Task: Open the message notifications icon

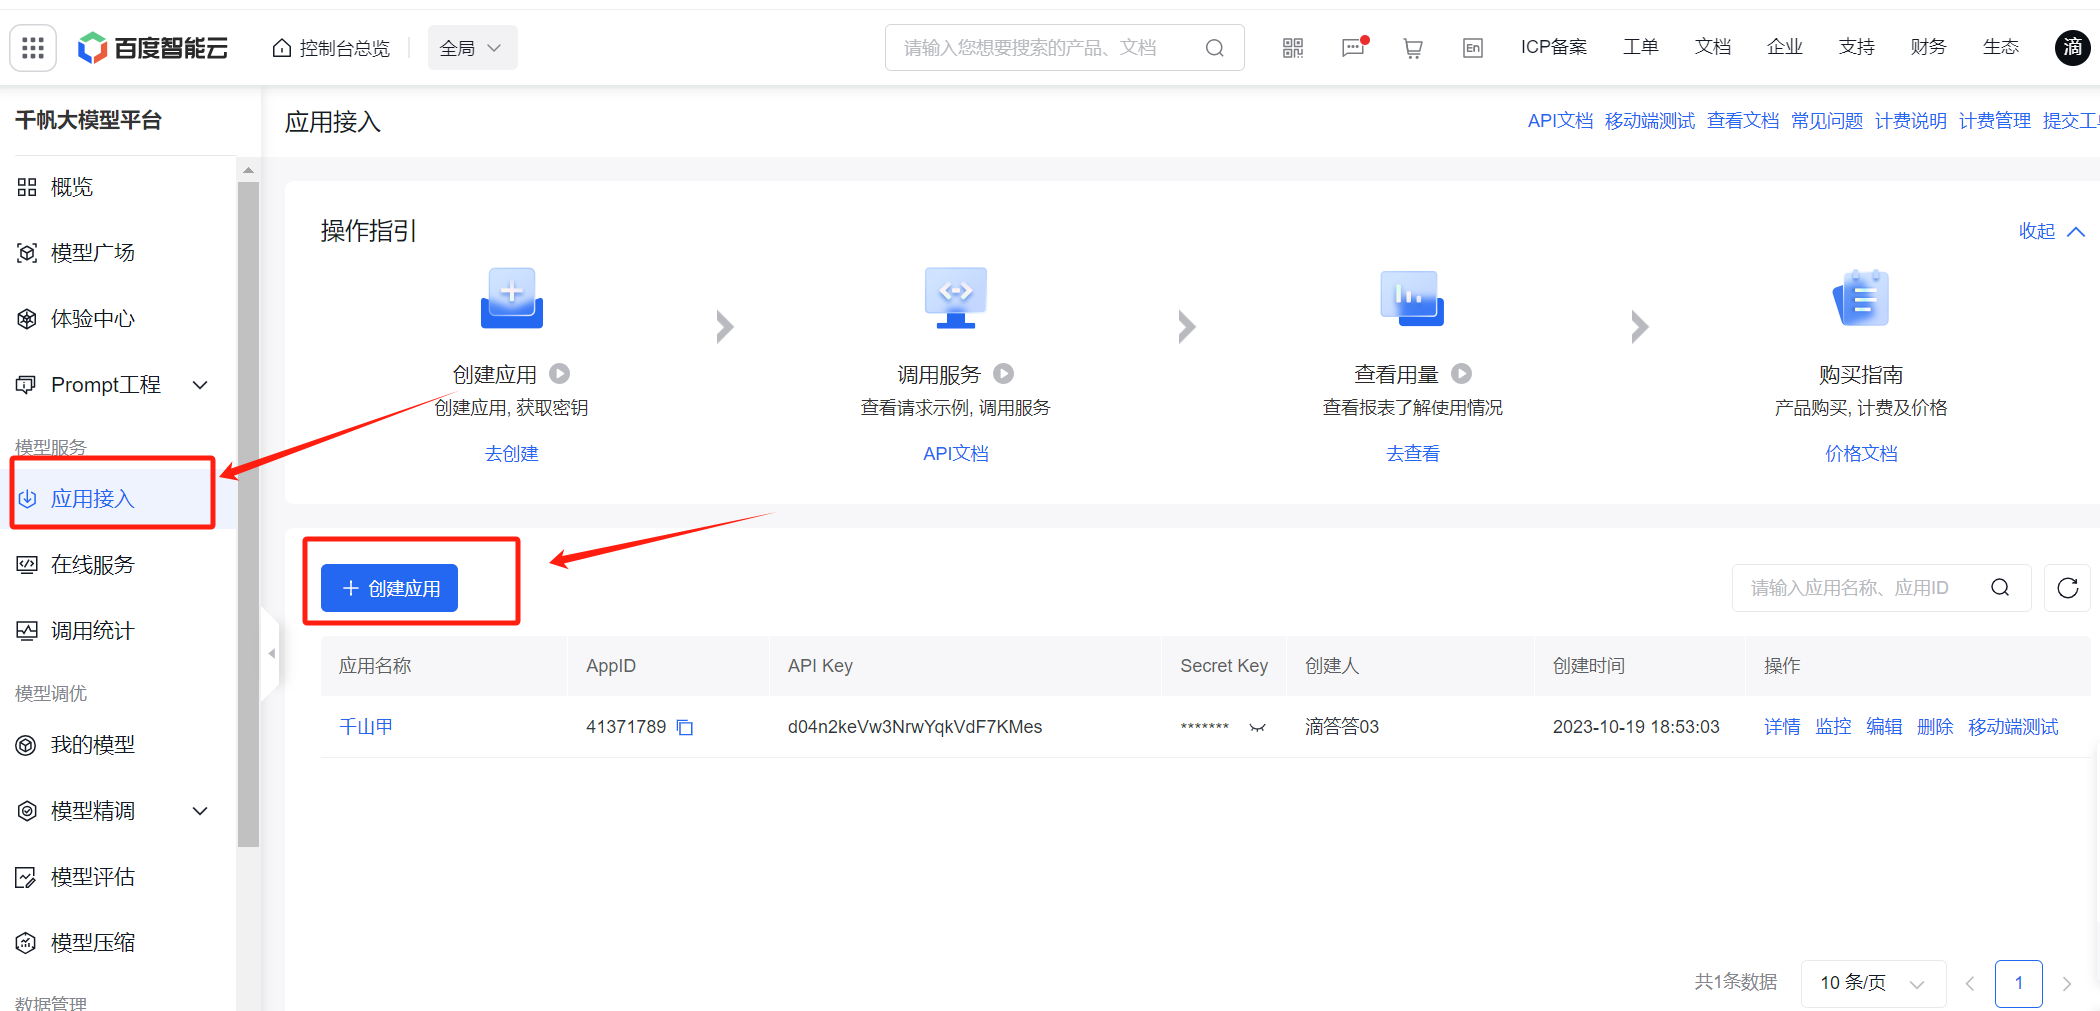Action: (1353, 48)
